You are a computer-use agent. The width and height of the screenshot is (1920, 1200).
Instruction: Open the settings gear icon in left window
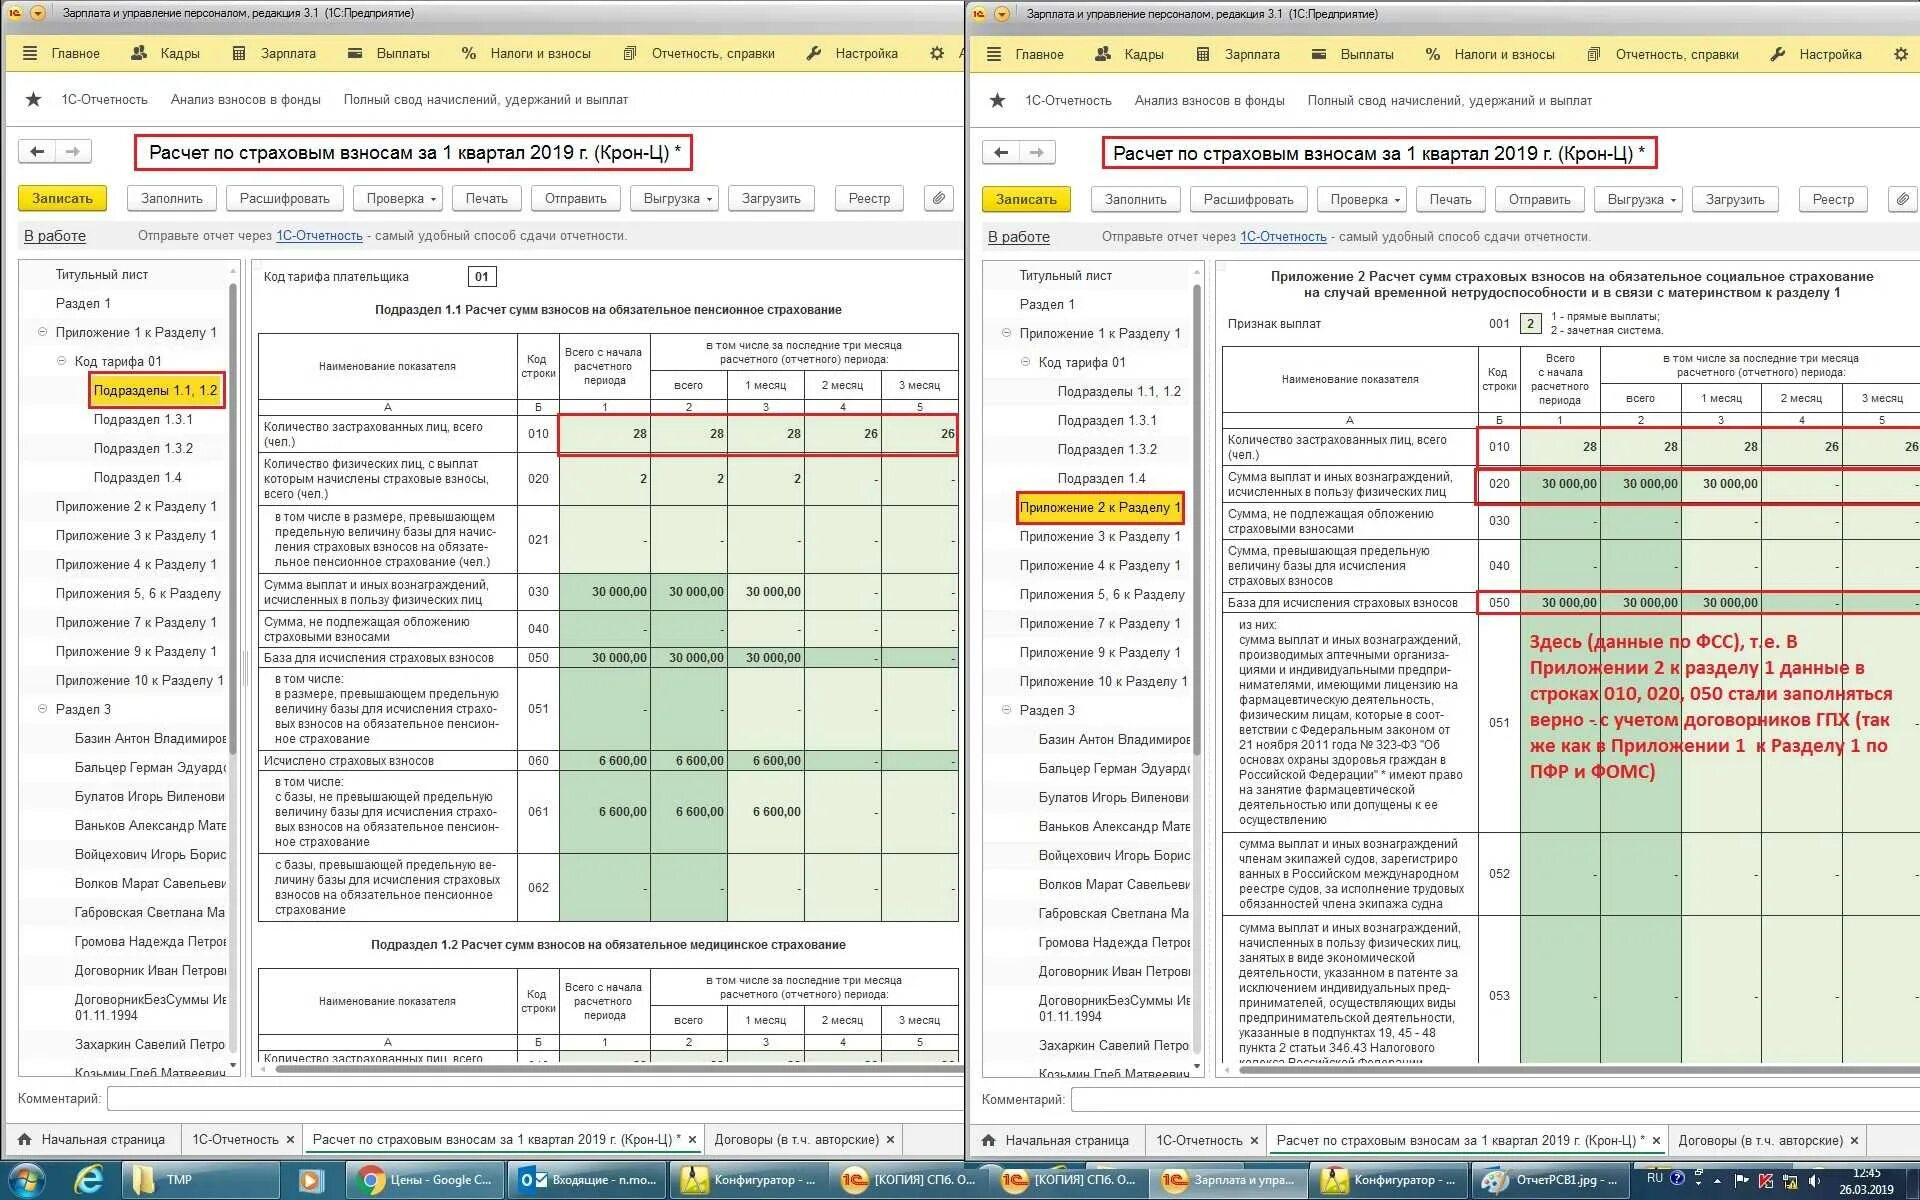[x=937, y=53]
